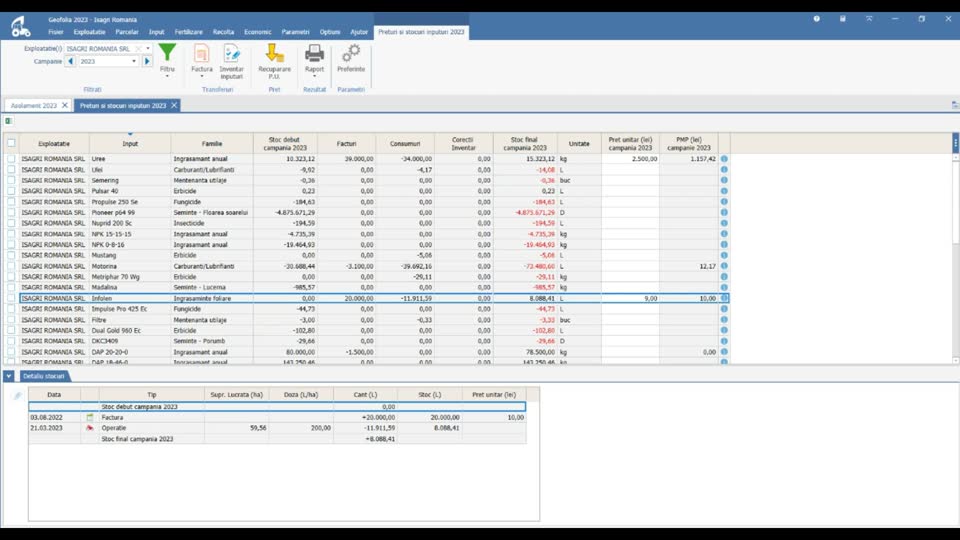960x540 pixels.
Task: Click the help question mark icon
Action: tap(817, 19)
